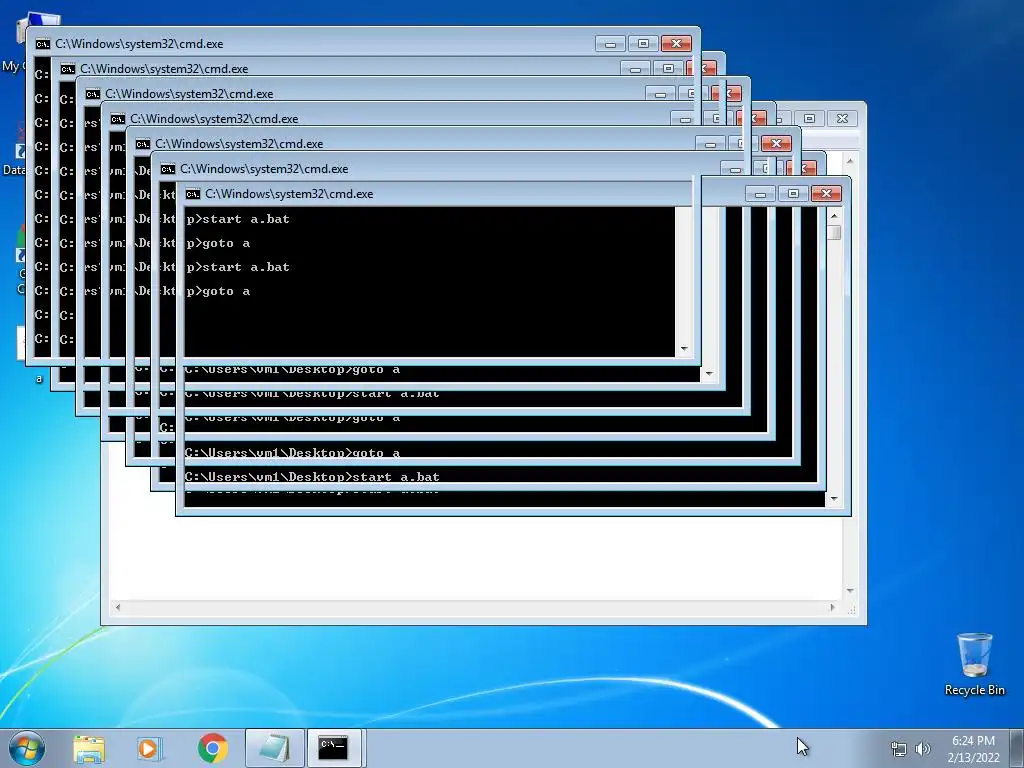Click the Notepad vertical scrollbar down arrow
The image size is (1024, 768).
[x=850, y=591]
